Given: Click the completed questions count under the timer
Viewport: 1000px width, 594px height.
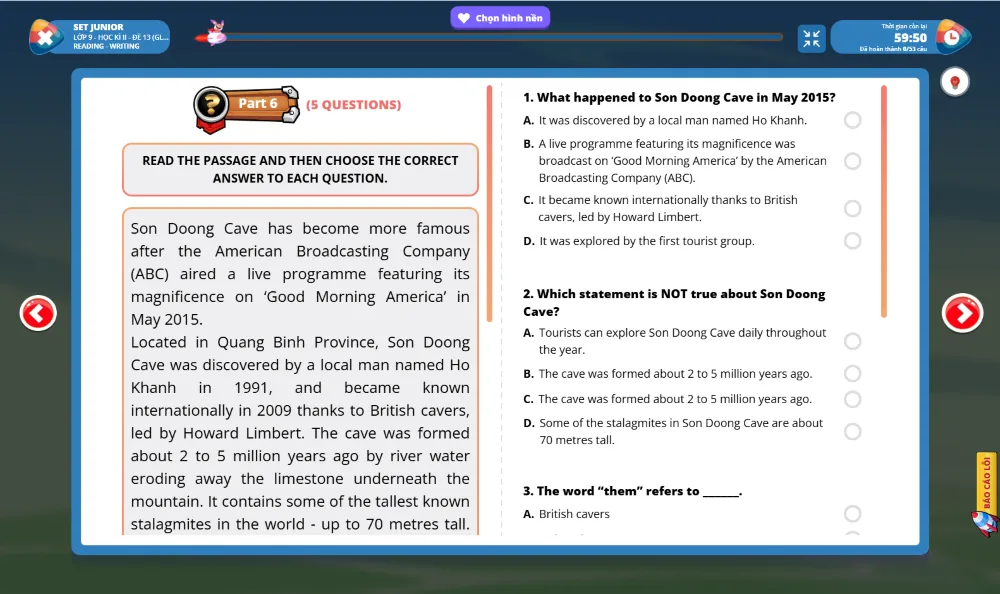Looking at the screenshot, I should click(893, 49).
